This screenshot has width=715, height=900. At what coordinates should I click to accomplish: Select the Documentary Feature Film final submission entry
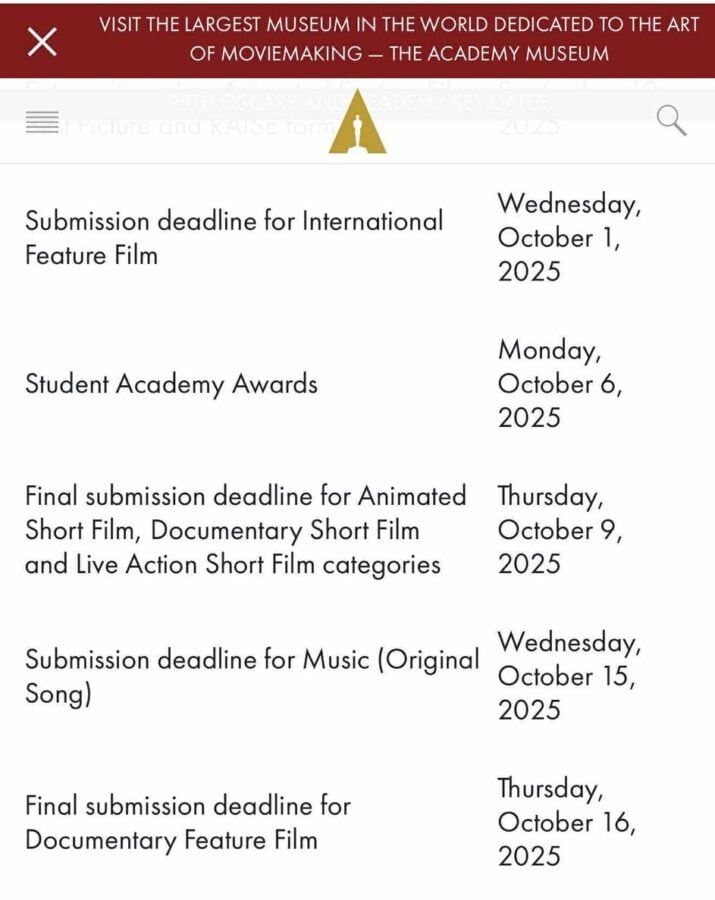[x=188, y=822]
